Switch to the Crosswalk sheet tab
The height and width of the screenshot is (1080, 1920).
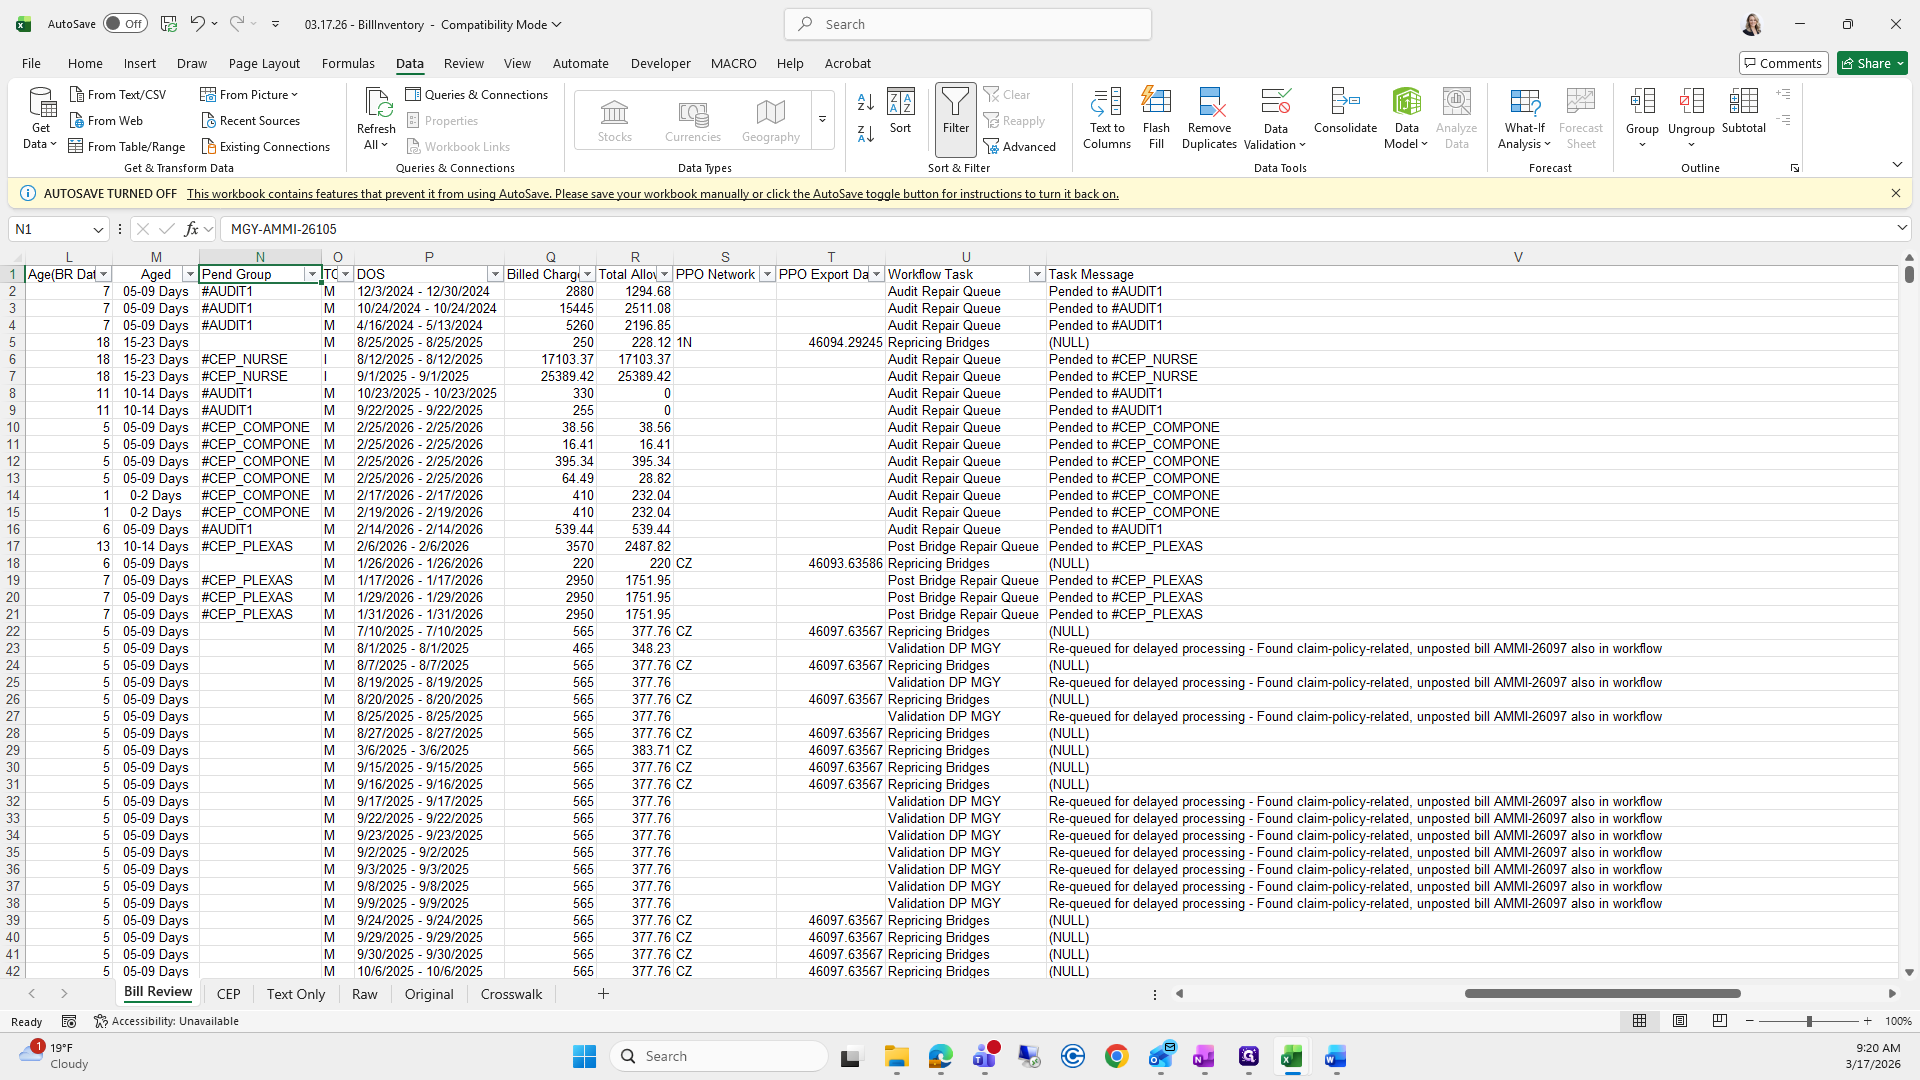pyautogui.click(x=511, y=994)
